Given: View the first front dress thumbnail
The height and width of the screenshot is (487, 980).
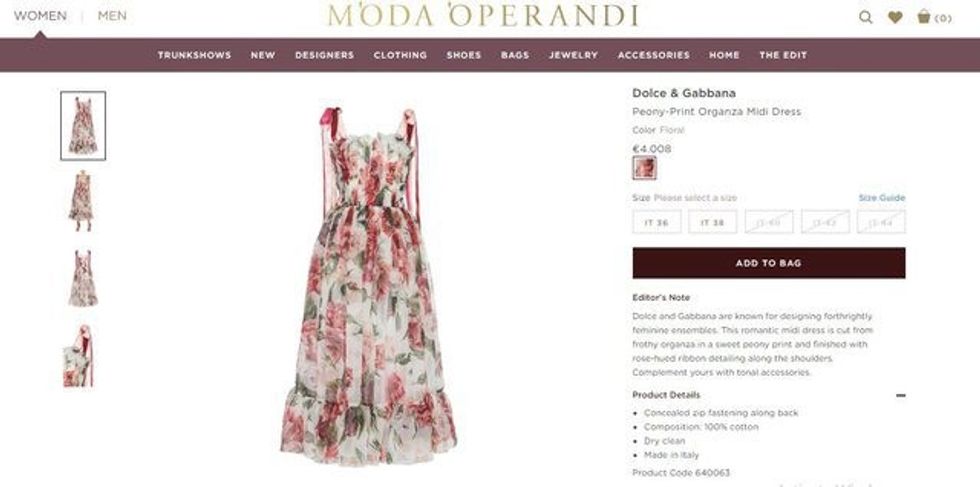Looking at the screenshot, I should [x=83, y=126].
